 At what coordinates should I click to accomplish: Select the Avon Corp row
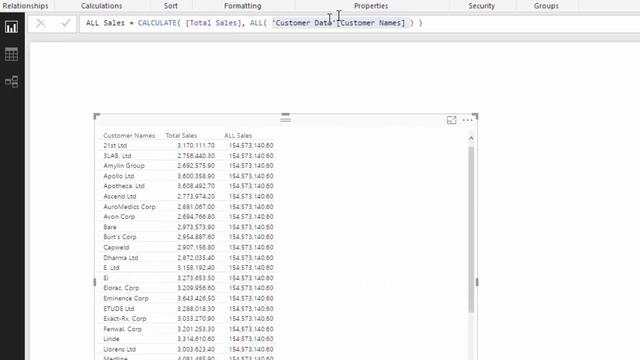coord(188,217)
